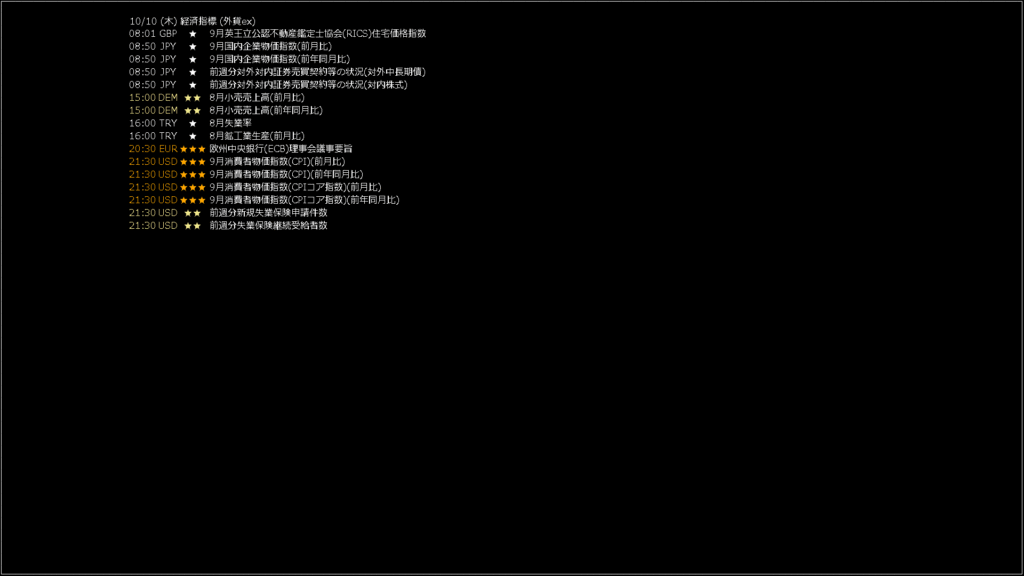This screenshot has height=576, width=1024.
Task: Click the two-star rating beside 前週分新規失業保険申請件数
Action: [x=193, y=213]
